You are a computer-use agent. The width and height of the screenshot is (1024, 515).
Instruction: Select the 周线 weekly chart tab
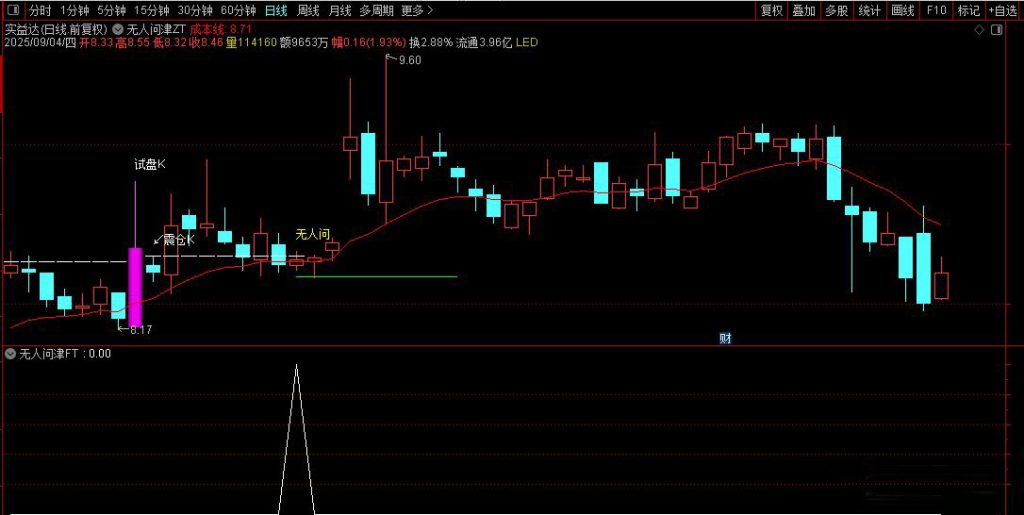tap(308, 11)
